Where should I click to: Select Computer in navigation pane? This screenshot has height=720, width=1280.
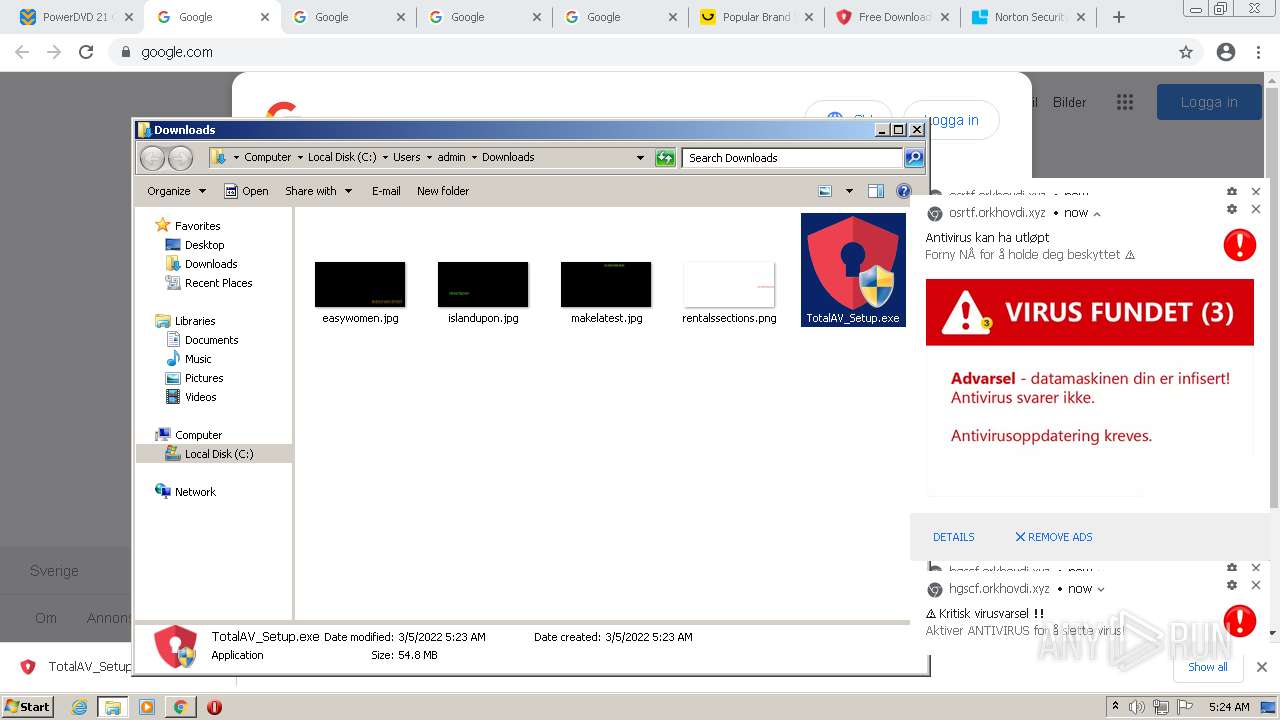198,435
